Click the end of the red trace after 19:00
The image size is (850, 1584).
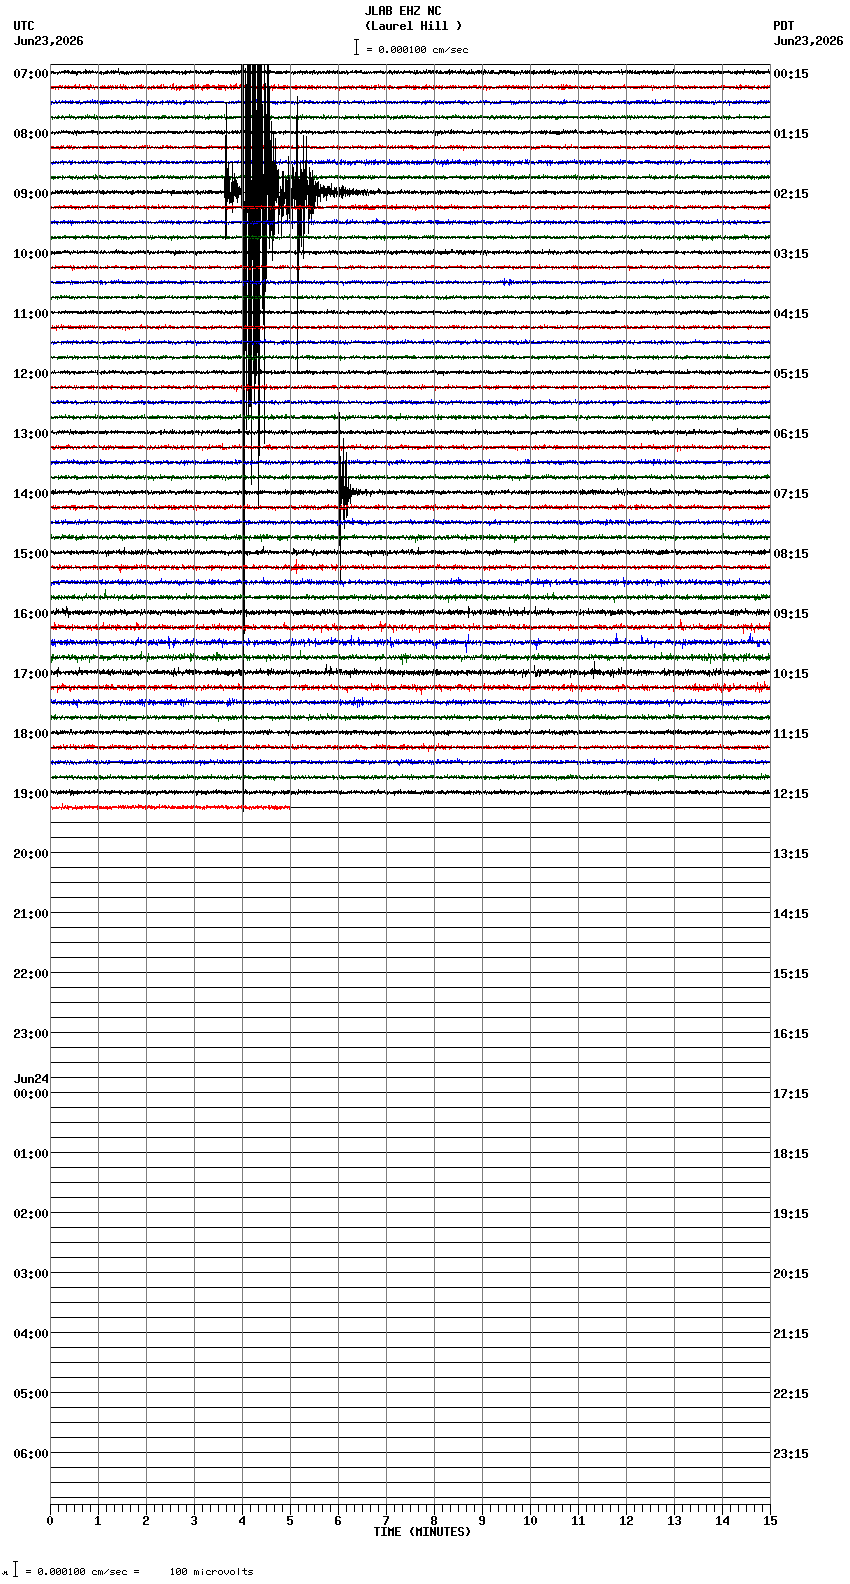(x=289, y=807)
